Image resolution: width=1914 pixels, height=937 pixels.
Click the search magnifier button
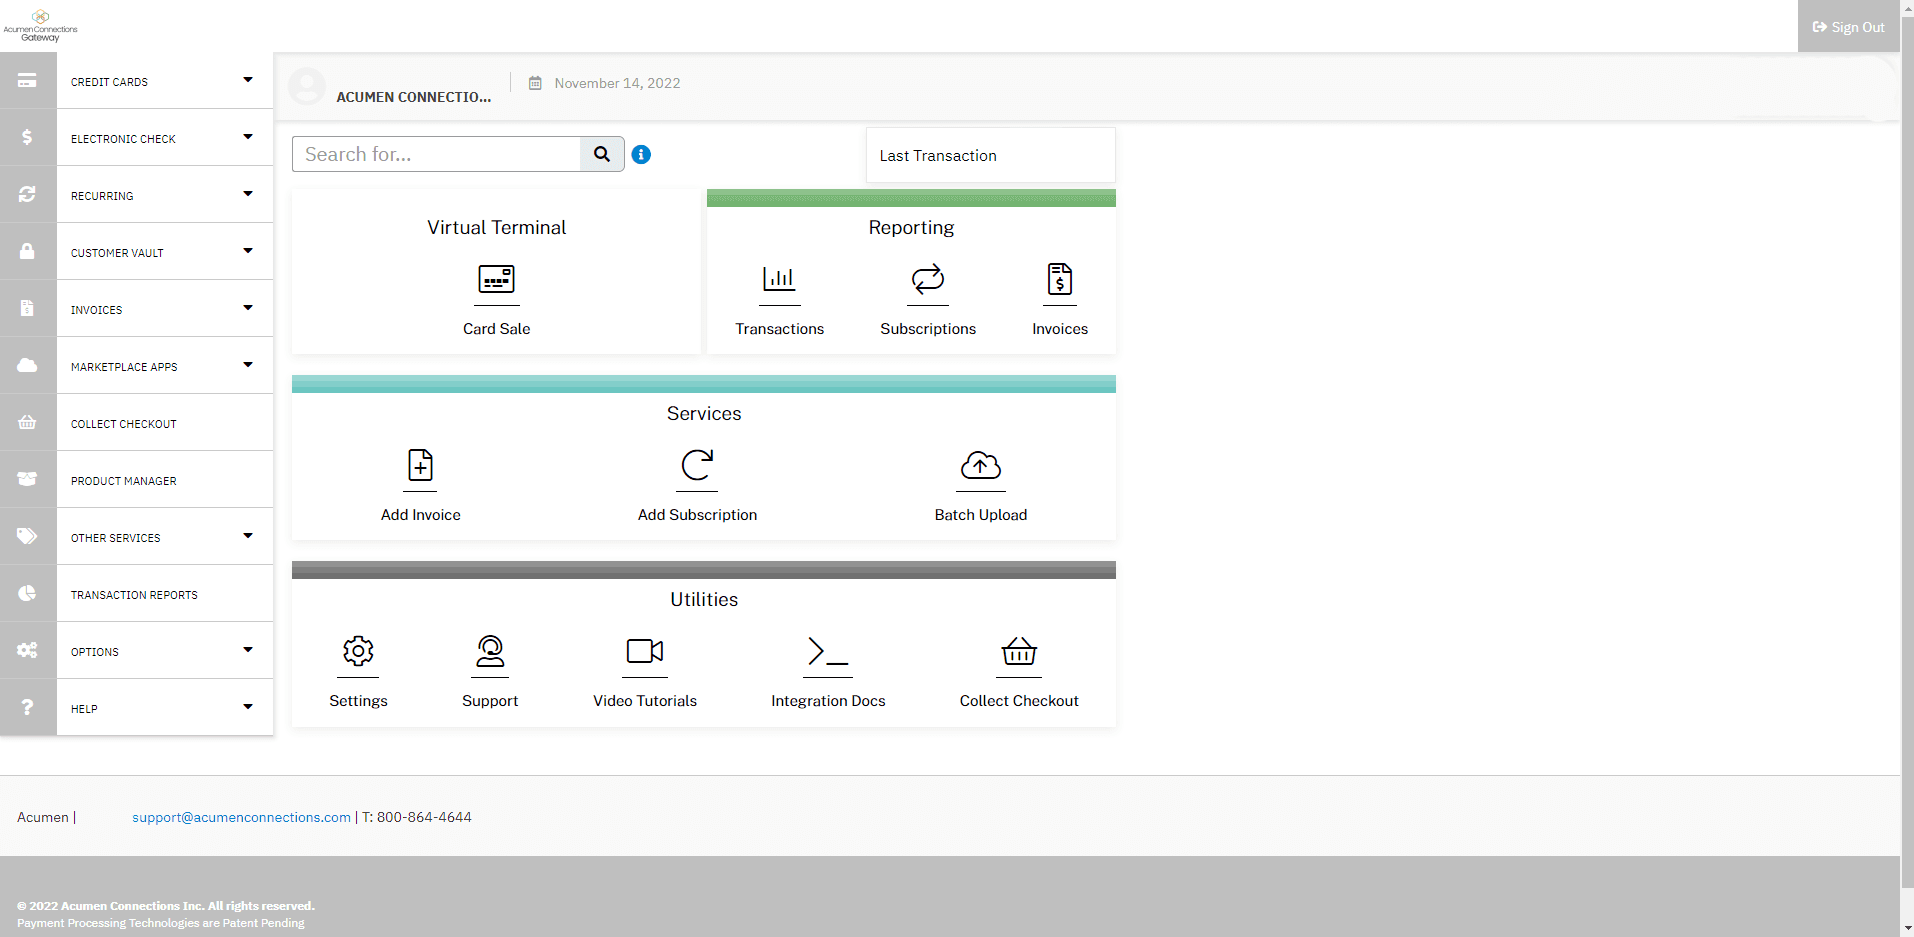point(602,154)
